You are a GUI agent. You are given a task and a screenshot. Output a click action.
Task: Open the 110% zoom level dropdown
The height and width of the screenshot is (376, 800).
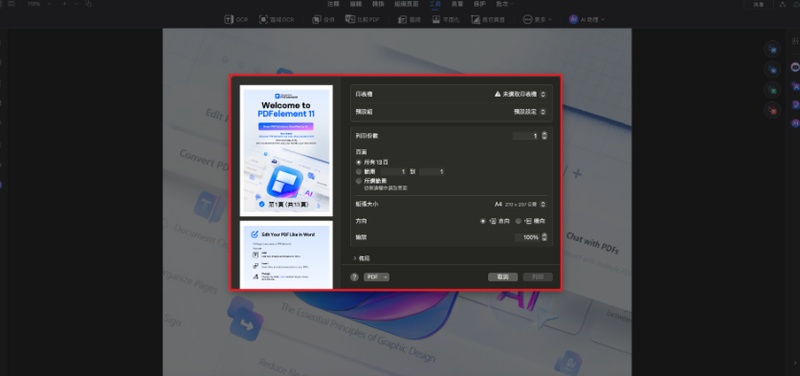coord(38,4)
